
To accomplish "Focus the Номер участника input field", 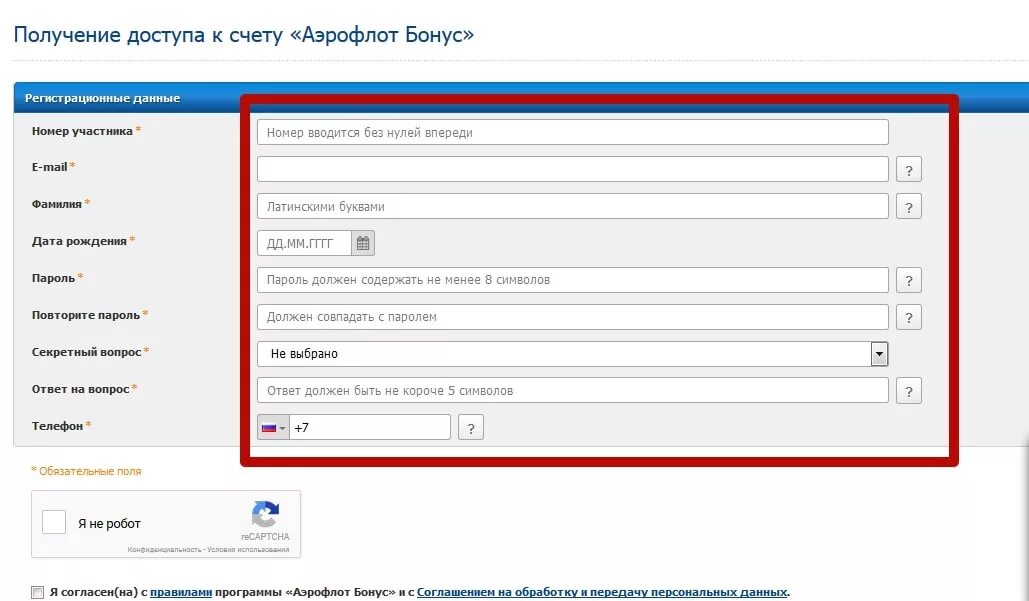I will point(572,133).
